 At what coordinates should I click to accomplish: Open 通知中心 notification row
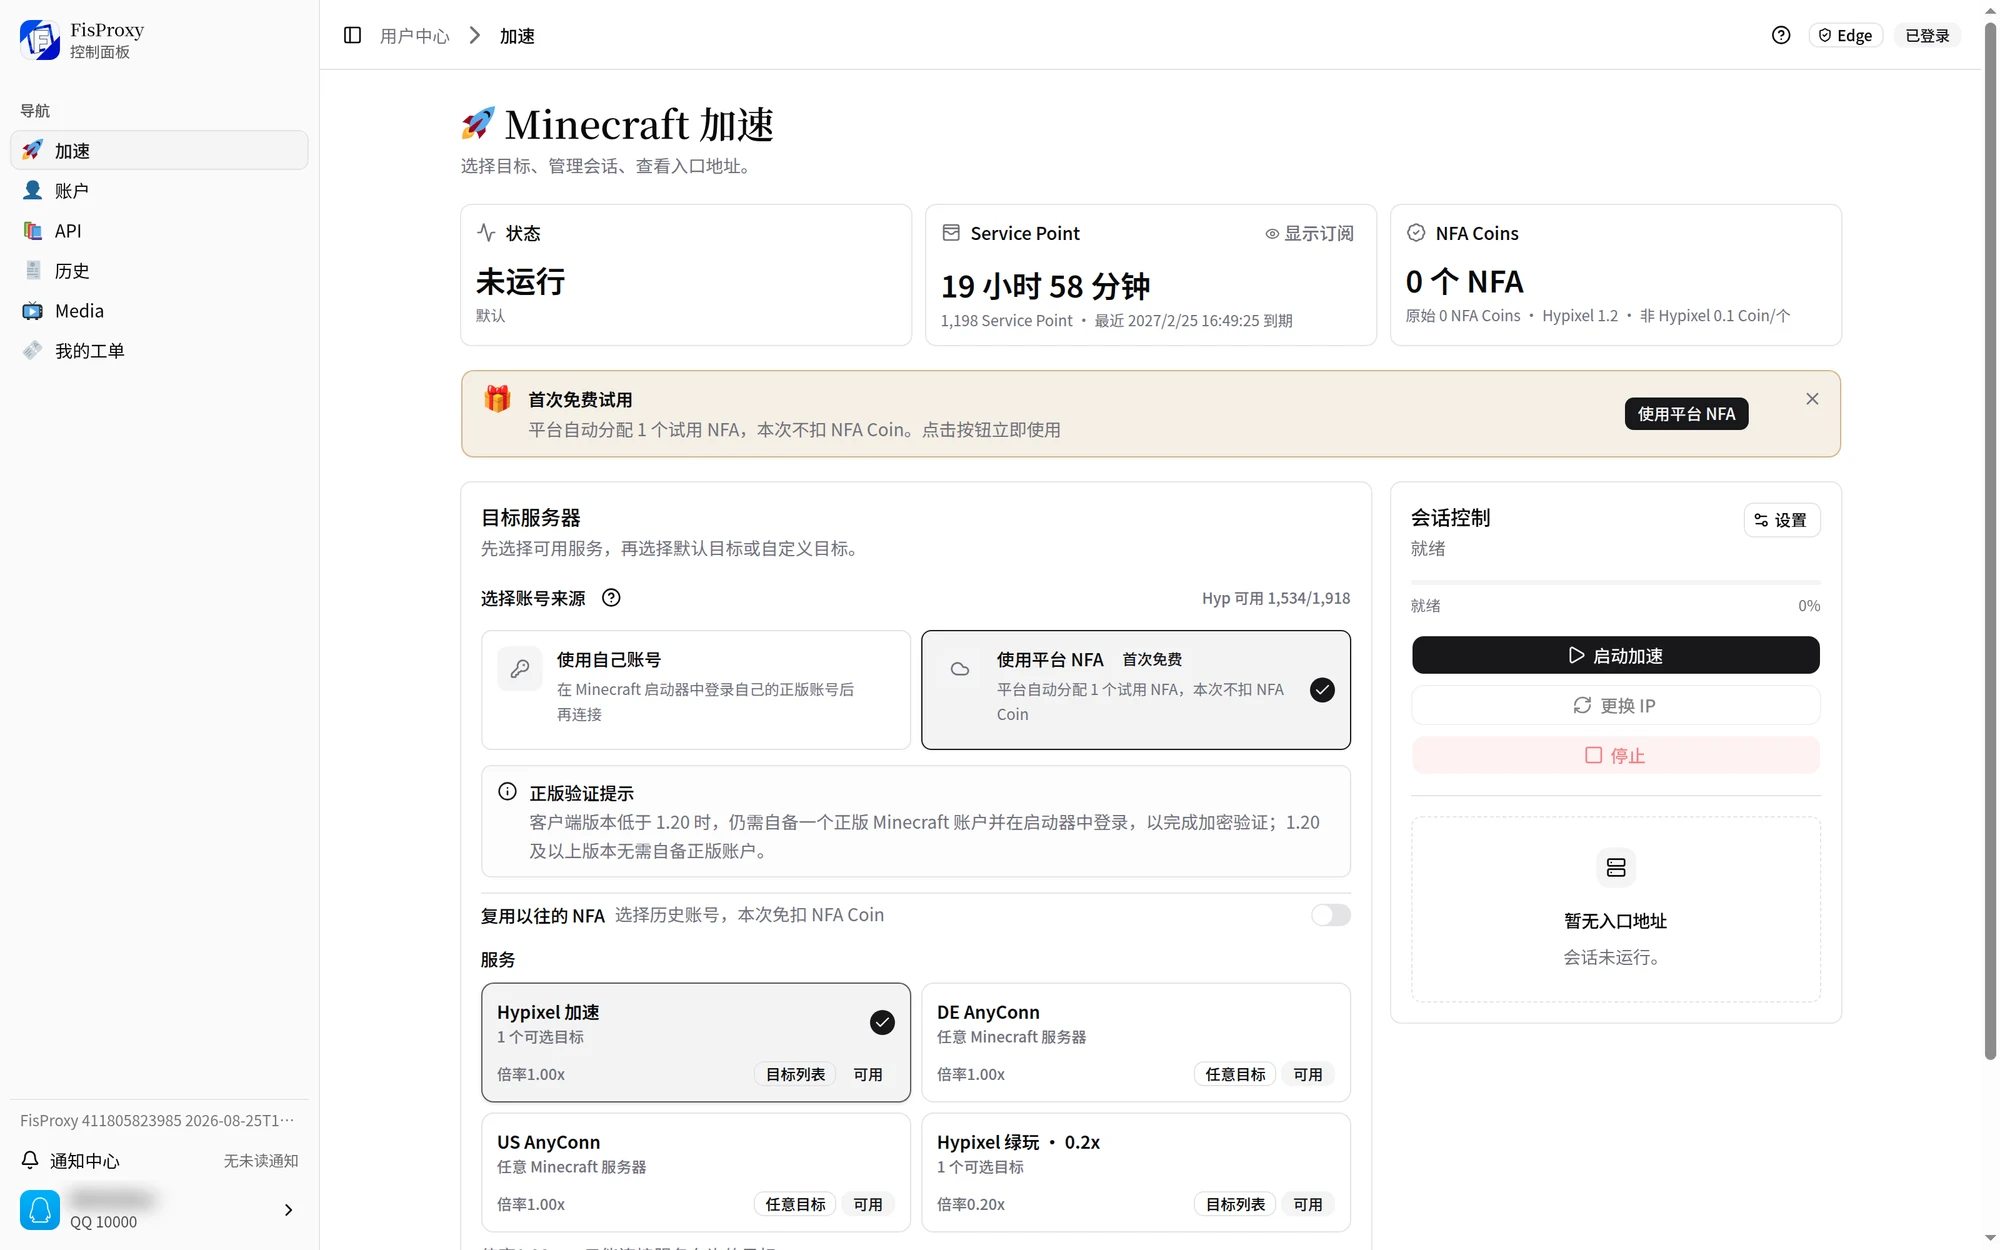pos(159,1160)
